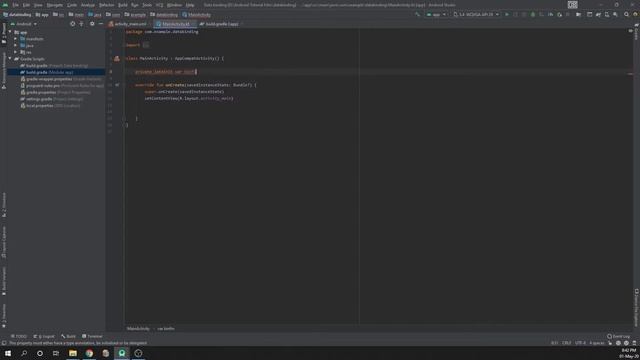Select build.gradle (Module: app) file
The height and width of the screenshot is (360, 640).
(47, 72)
